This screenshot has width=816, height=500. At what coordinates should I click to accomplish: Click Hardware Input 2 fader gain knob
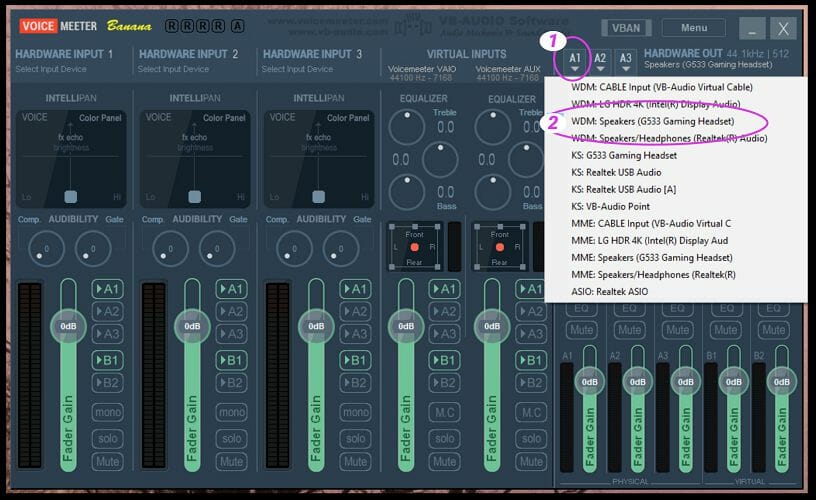click(192, 326)
